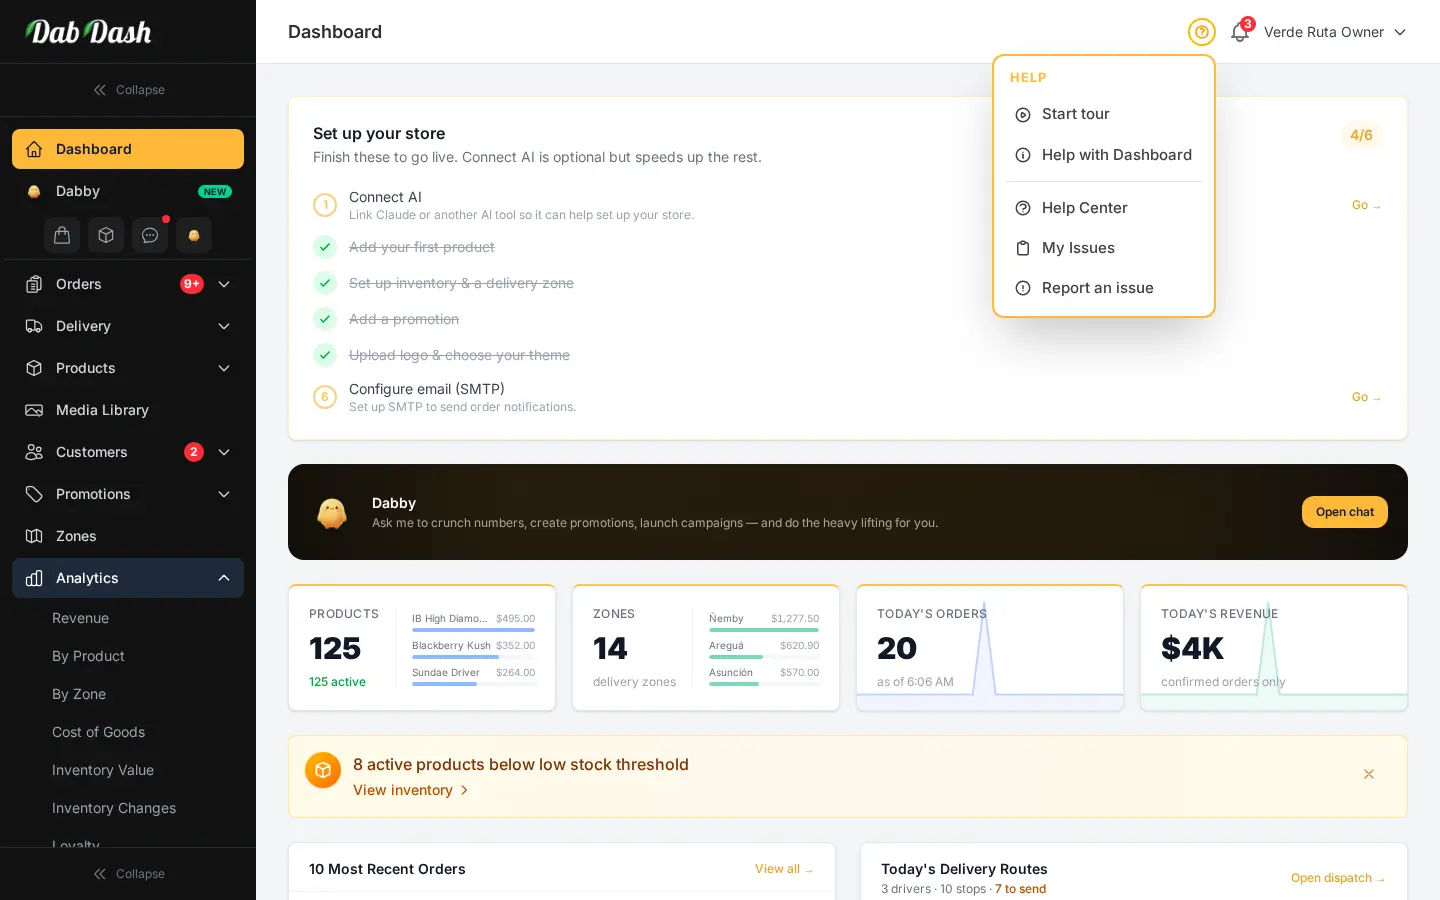Open the notifications bell icon

1240,32
